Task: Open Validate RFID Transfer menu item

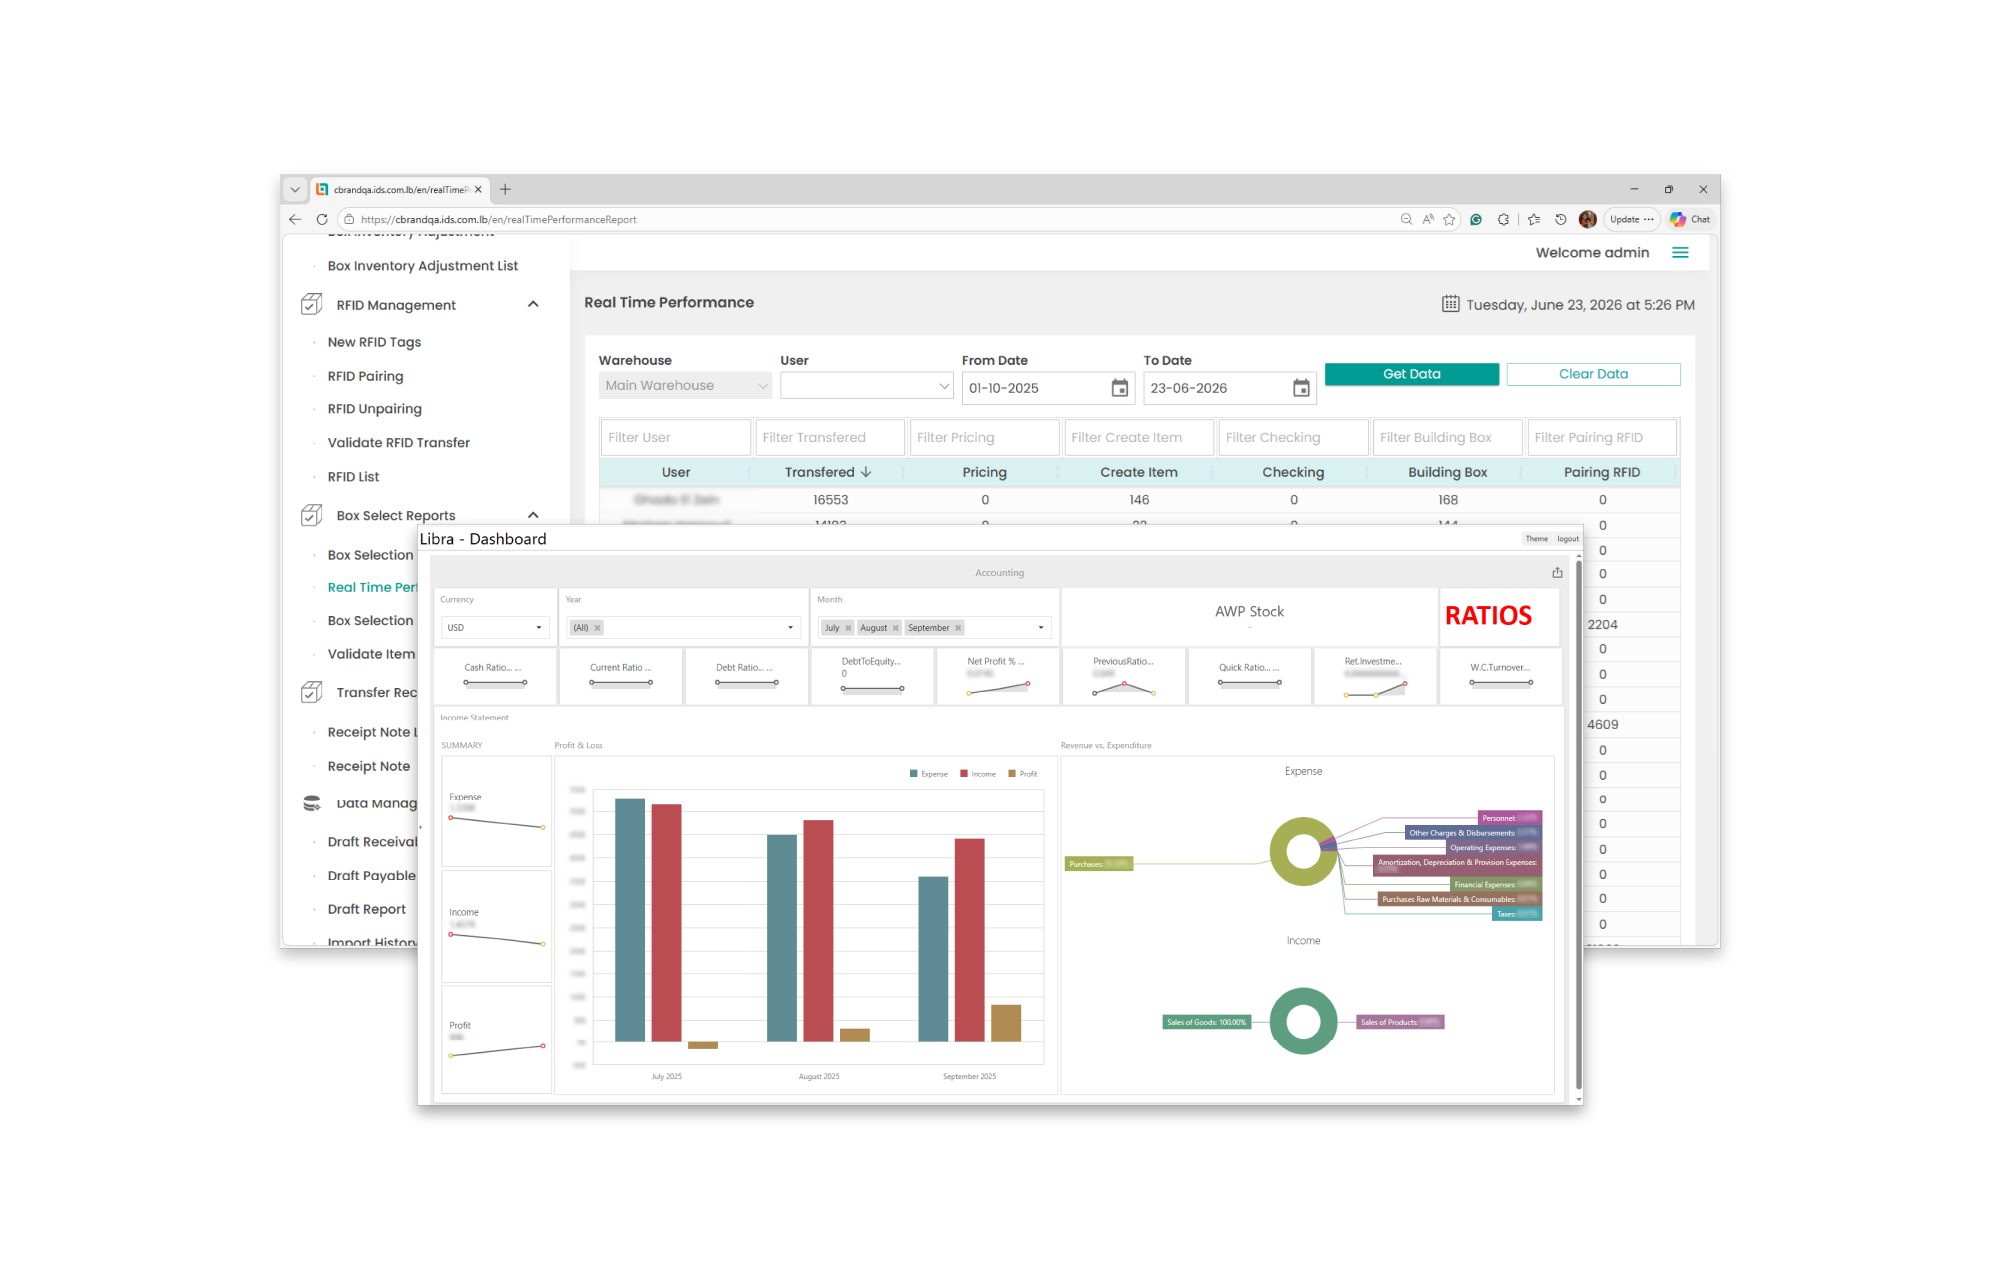Action: [x=398, y=442]
